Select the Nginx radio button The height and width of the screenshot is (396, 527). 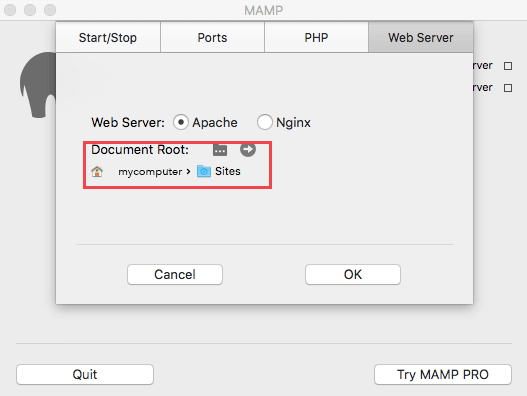(265, 122)
